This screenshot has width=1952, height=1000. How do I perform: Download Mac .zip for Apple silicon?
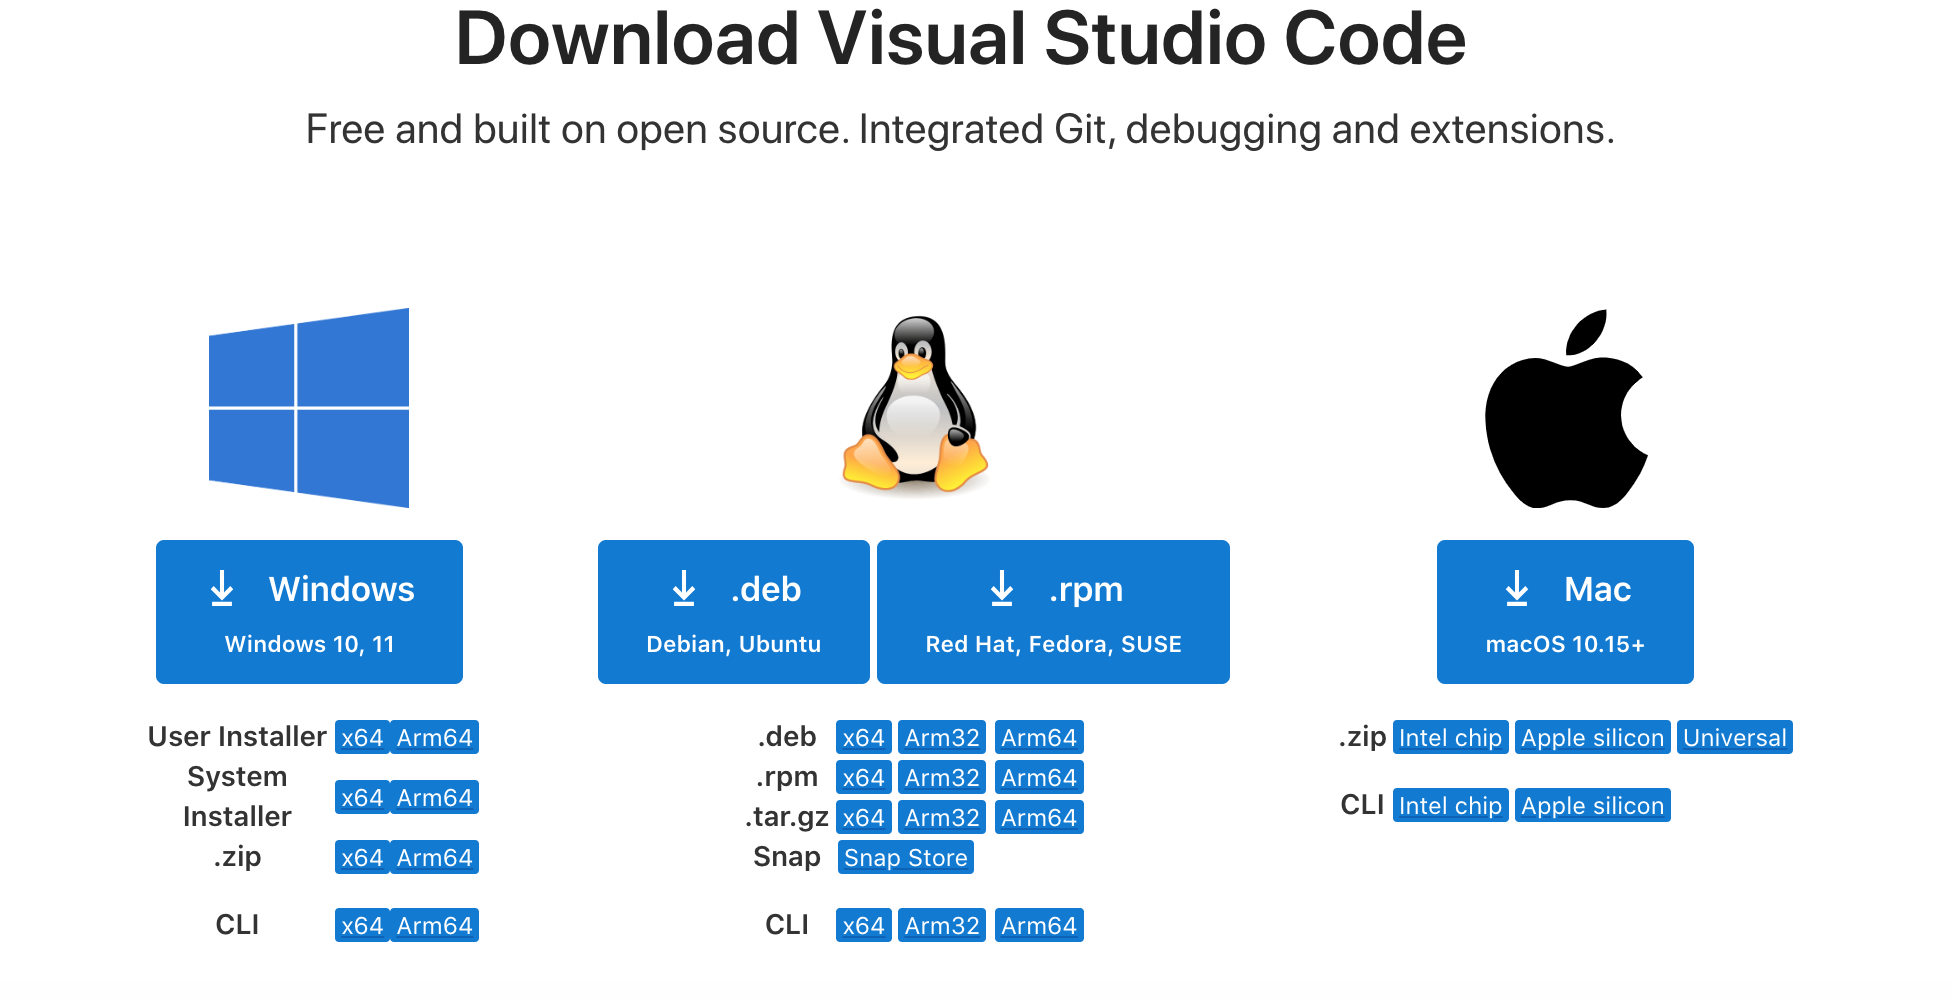click(x=1592, y=737)
